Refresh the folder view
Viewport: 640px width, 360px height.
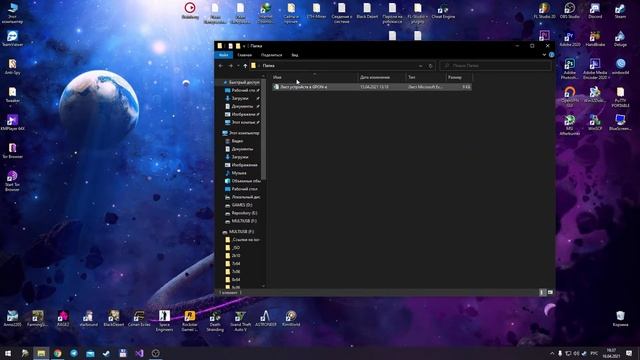click(x=430, y=66)
